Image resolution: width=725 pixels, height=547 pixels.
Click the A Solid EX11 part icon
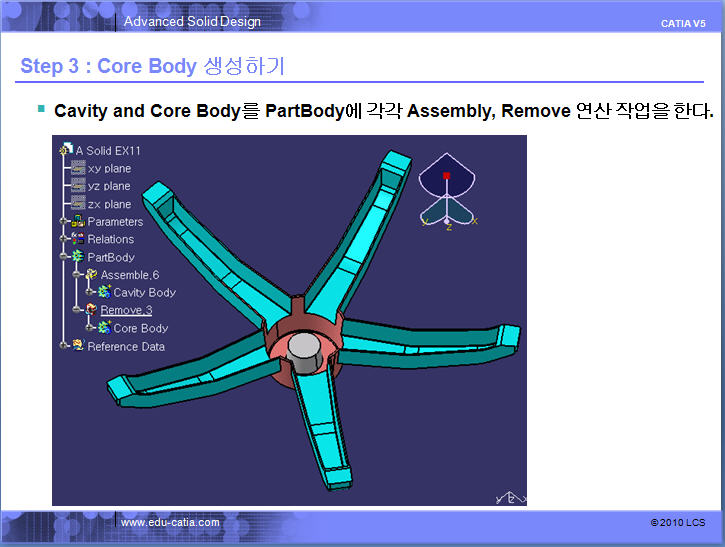67,151
